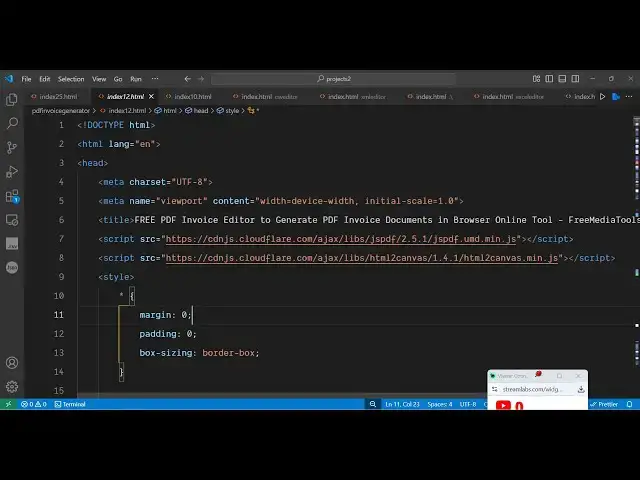Open html2canvas.min.js CDN link
Viewport: 640px width, 480px height.
pos(362,258)
